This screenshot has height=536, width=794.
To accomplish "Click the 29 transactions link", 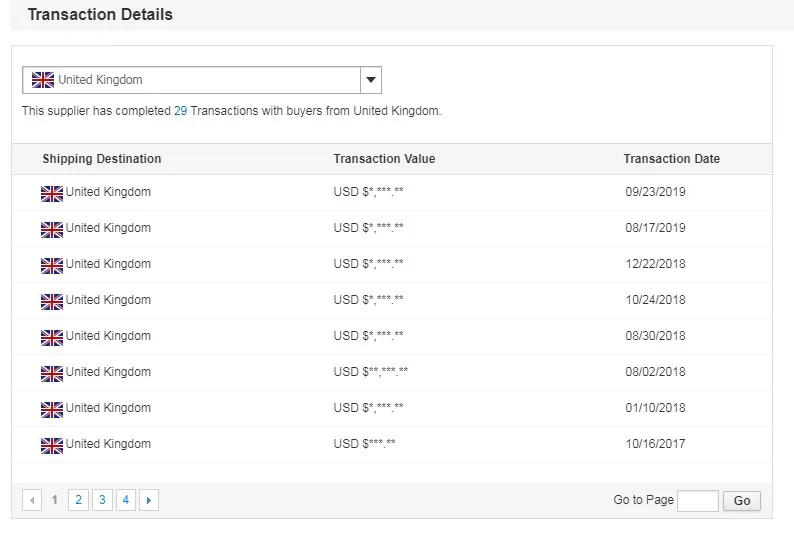I will [180, 111].
